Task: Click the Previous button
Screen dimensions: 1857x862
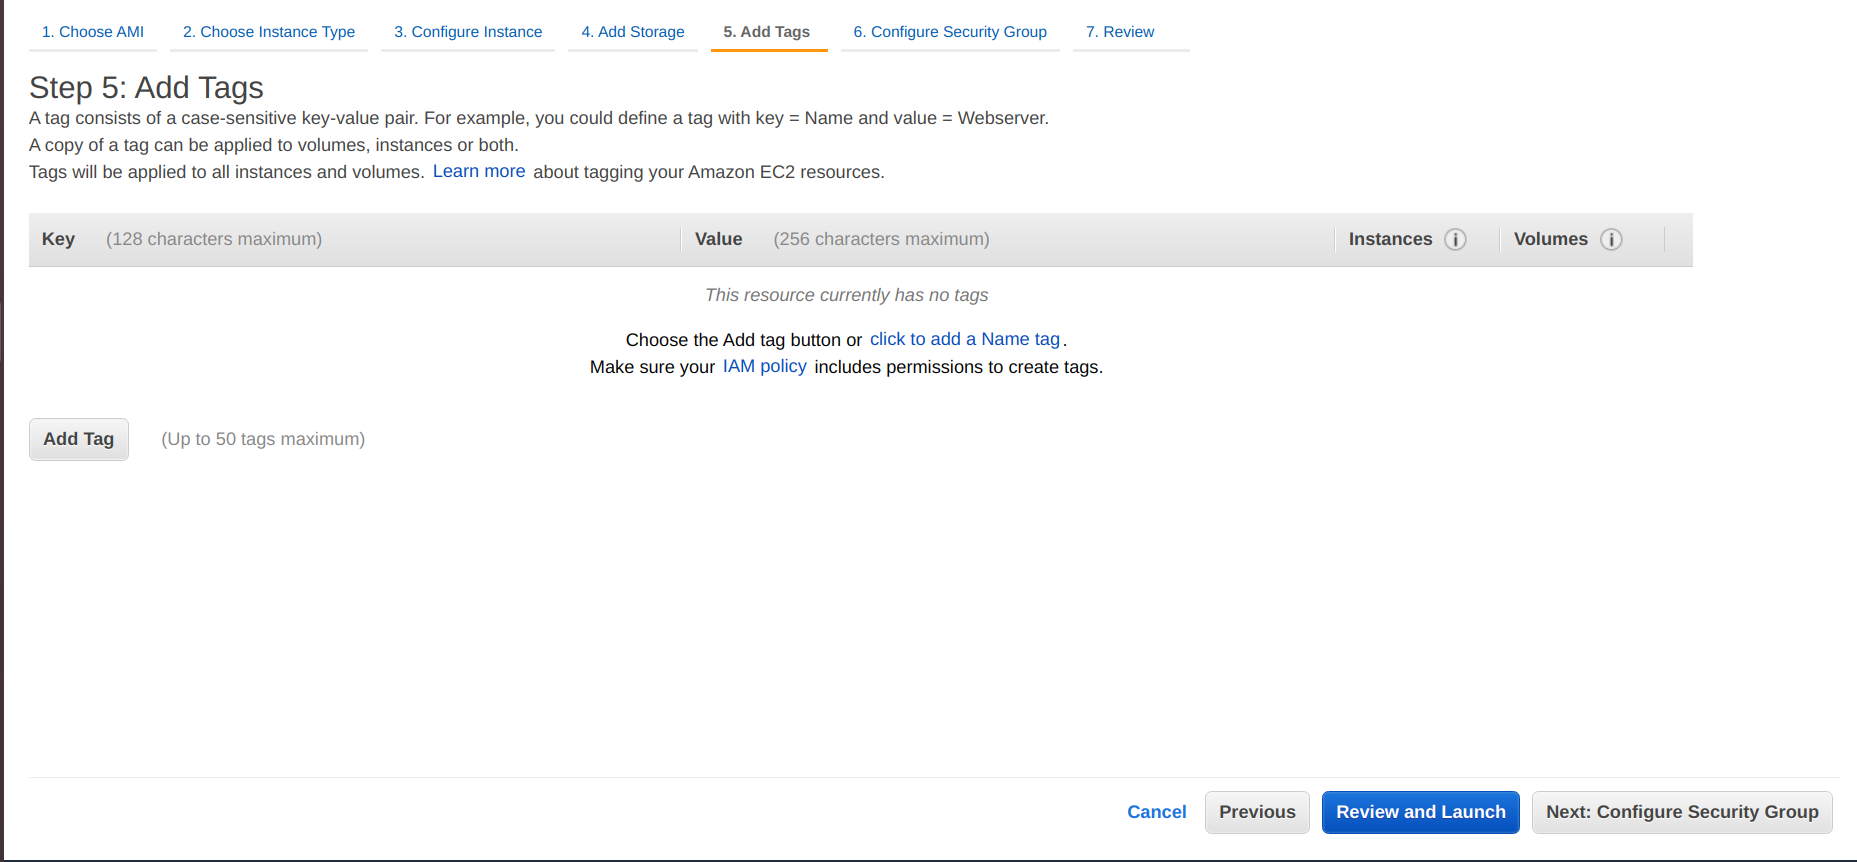Action: pos(1257,812)
